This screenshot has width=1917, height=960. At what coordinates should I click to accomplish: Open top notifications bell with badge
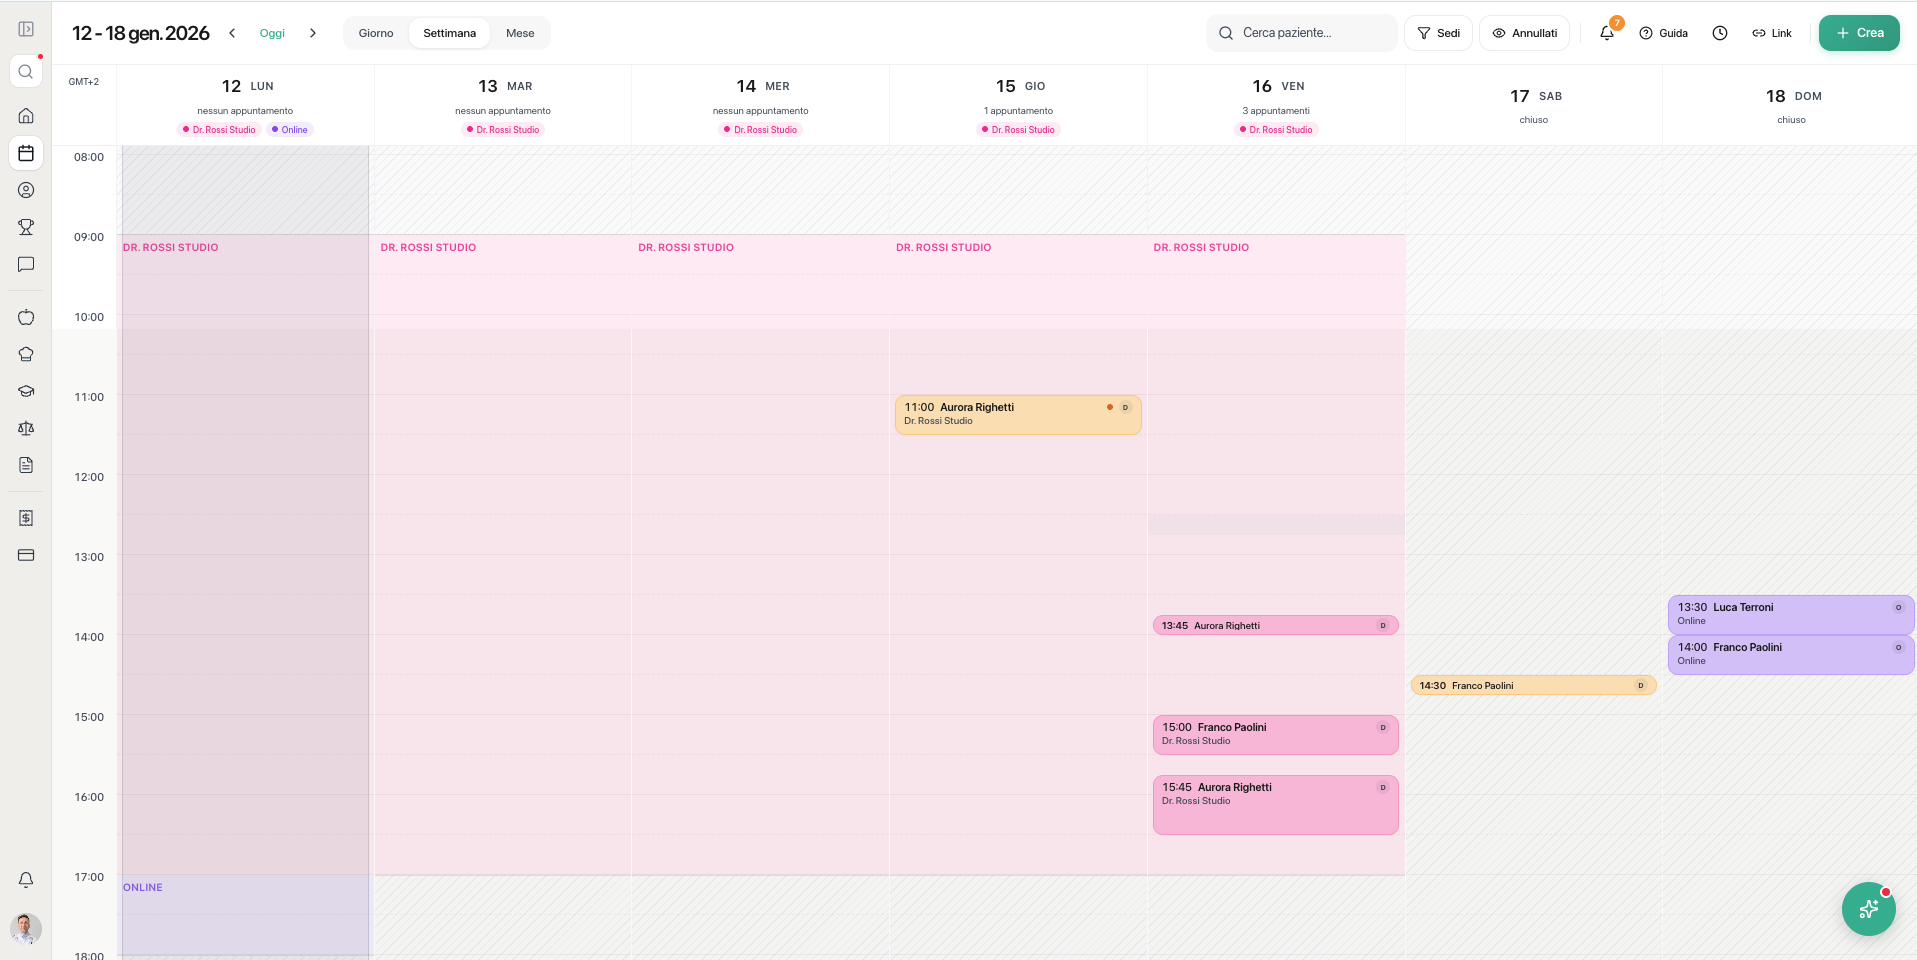pos(1607,33)
